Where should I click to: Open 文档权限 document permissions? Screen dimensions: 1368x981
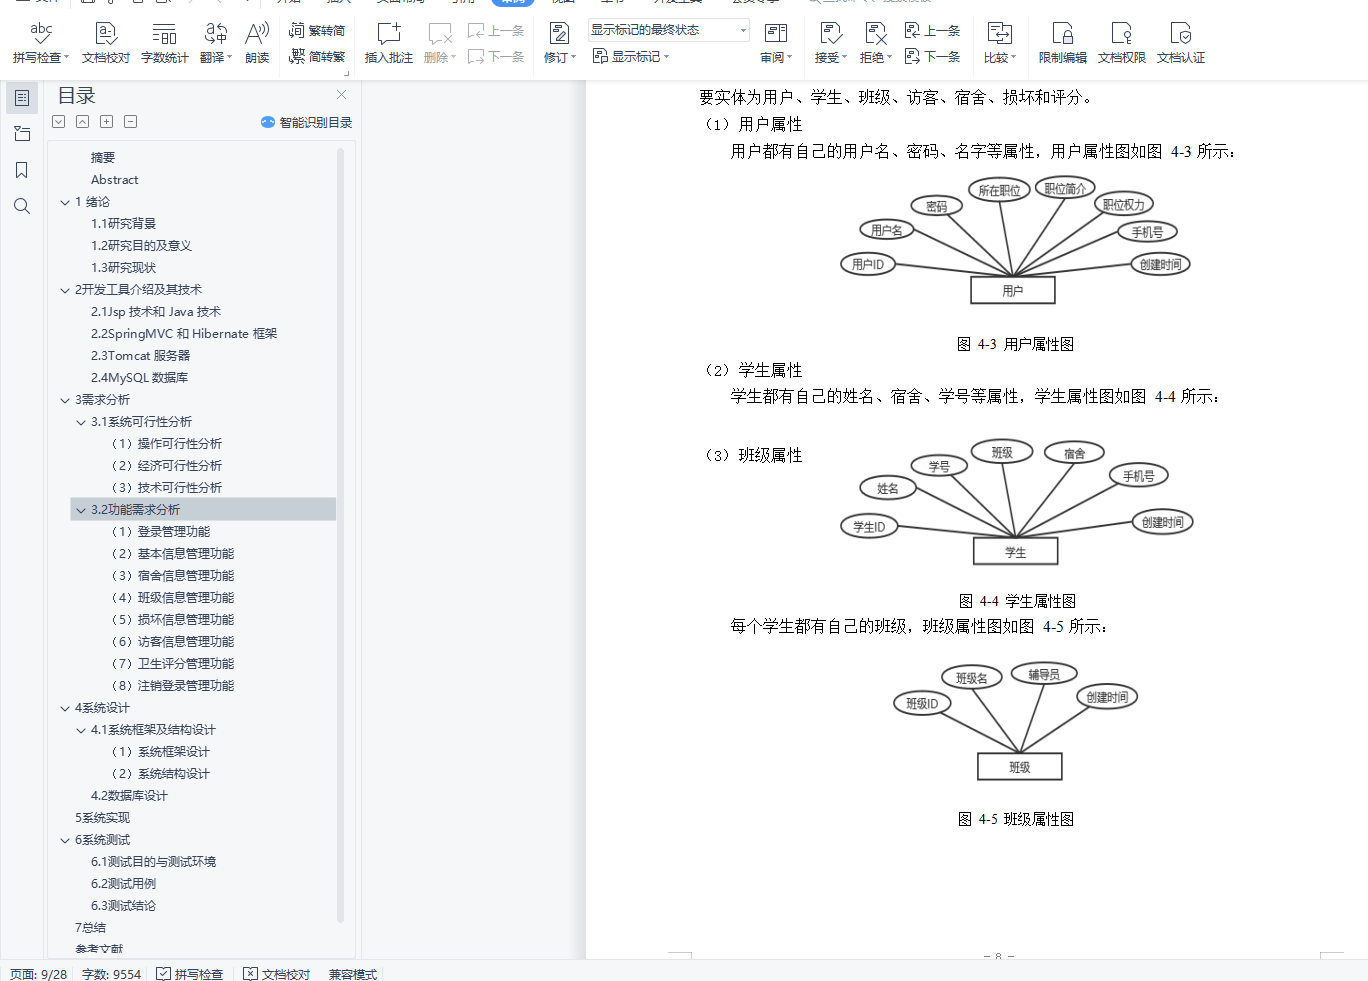(x=1121, y=43)
